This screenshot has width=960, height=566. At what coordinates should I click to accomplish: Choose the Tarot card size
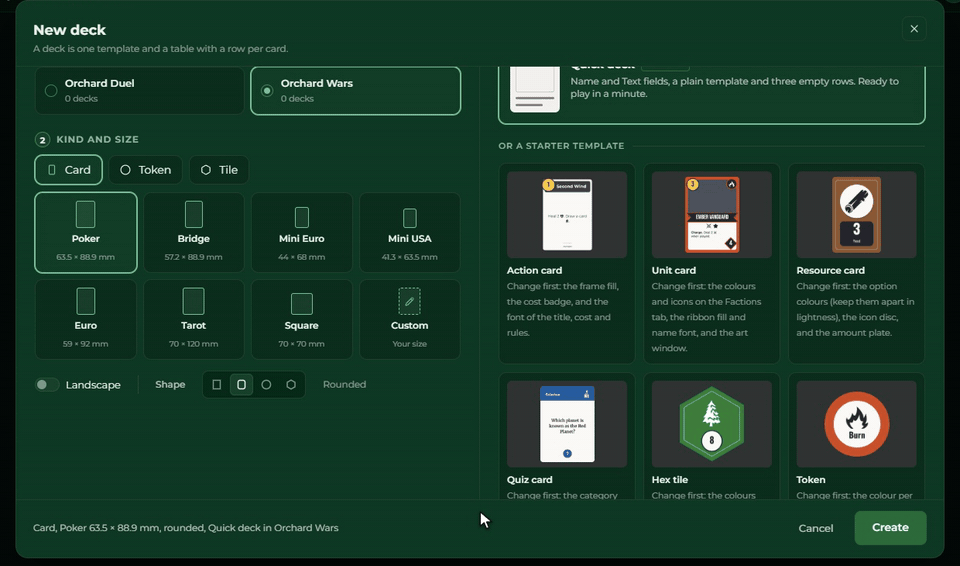(x=193, y=319)
